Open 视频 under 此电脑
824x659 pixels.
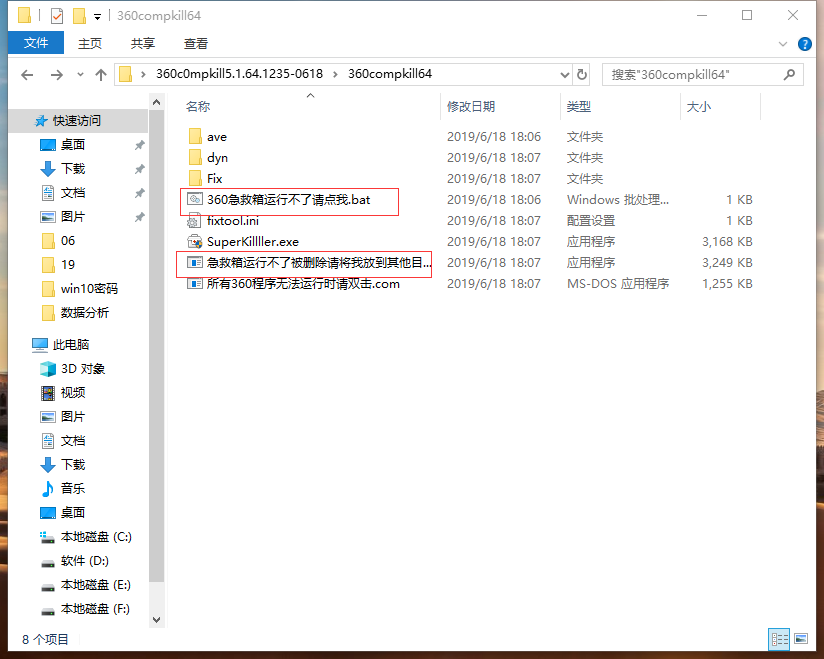(x=73, y=393)
